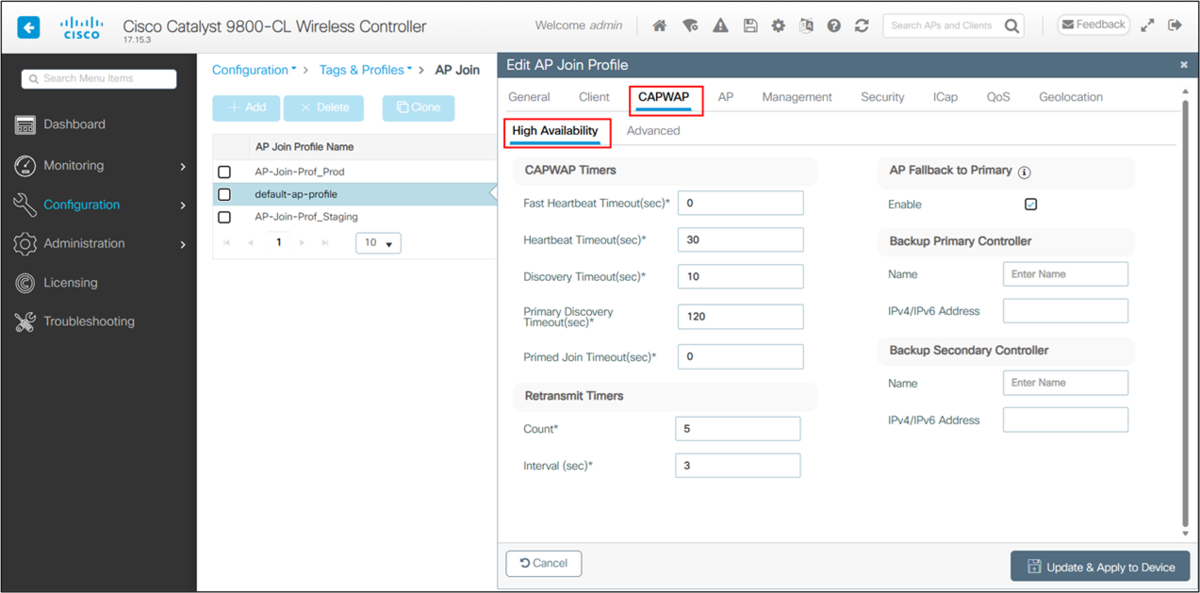1200x593 pixels.
Task: Click the Configuration wrench icon in sidebar
Action: pyautogui.click(x=26, y=205)
